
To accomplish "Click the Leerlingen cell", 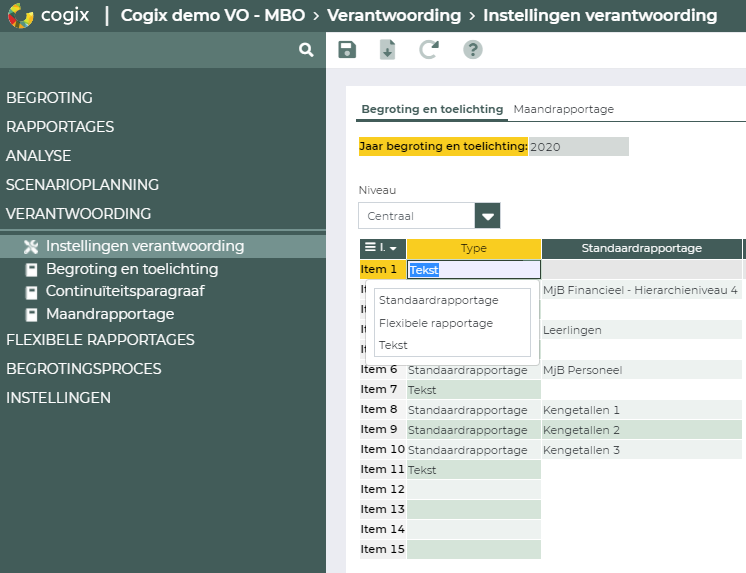I will [641, 330].
